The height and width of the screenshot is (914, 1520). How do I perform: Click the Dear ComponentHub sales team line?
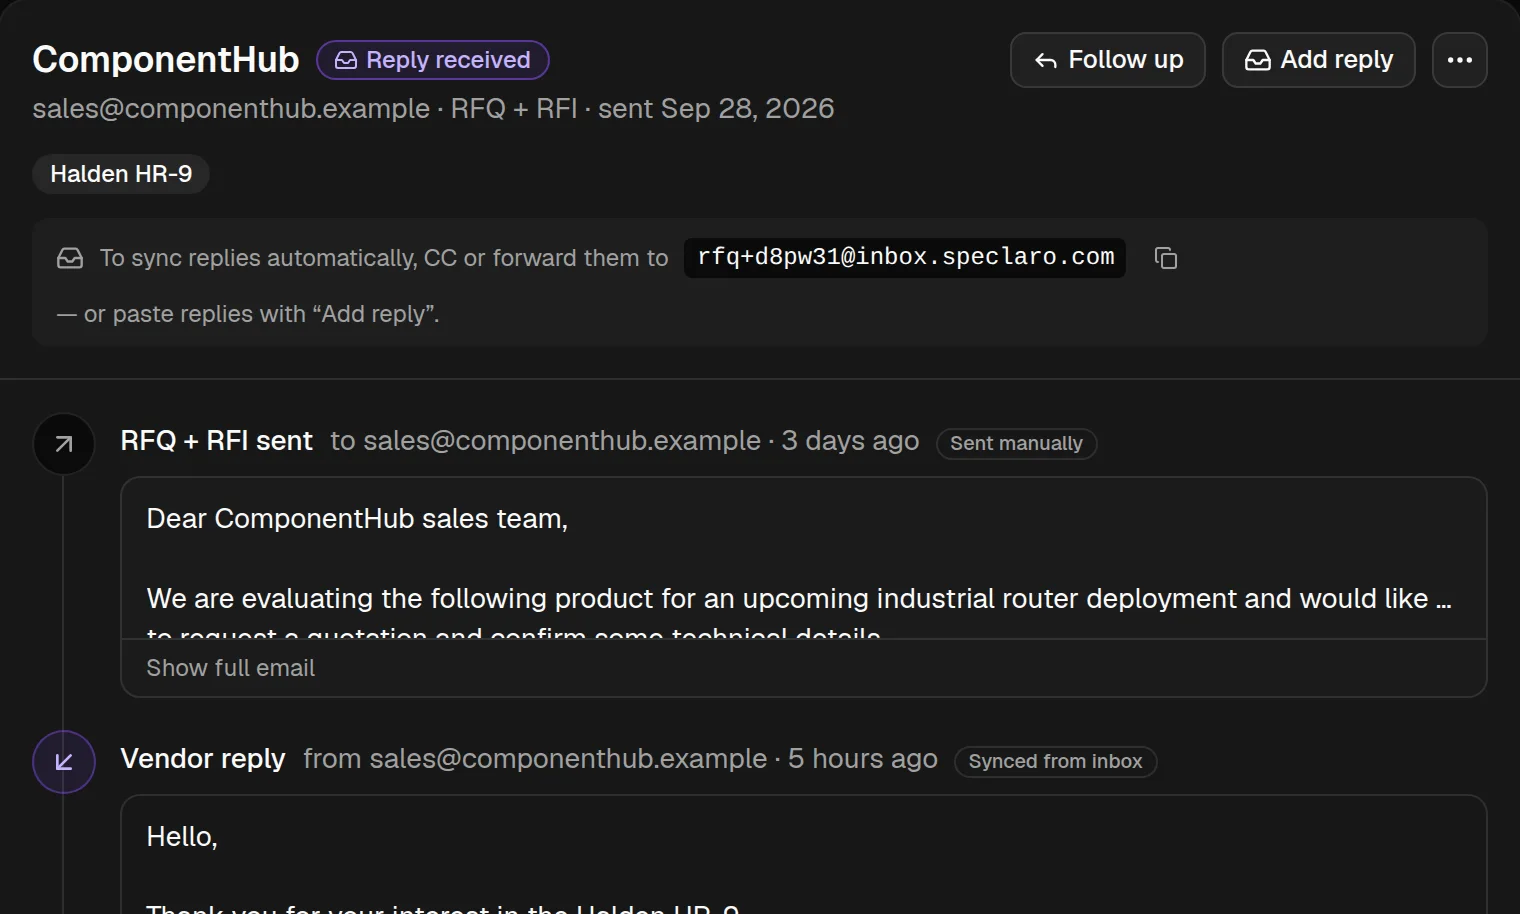(x=357, y=519)
